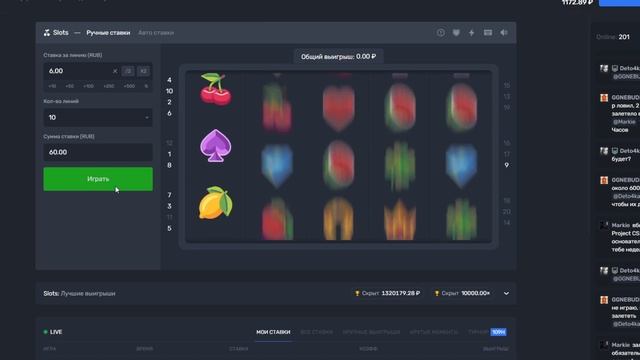Select payline number 1 on the left
This screenshot has height=360, width=640.
[169, 154]
